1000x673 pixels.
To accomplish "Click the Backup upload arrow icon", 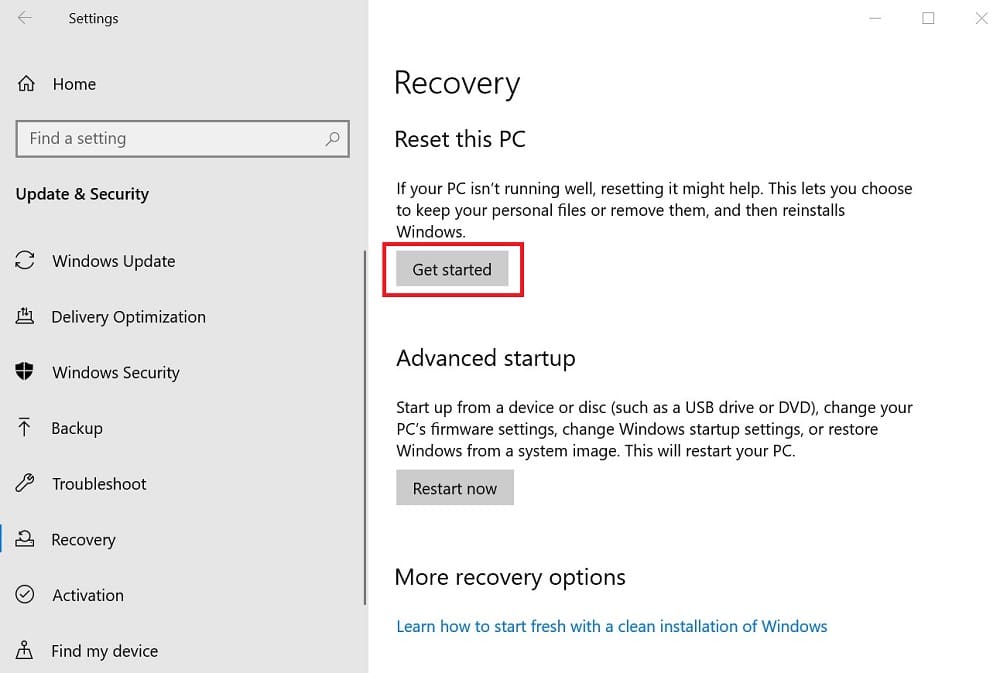I will [24, 427].
